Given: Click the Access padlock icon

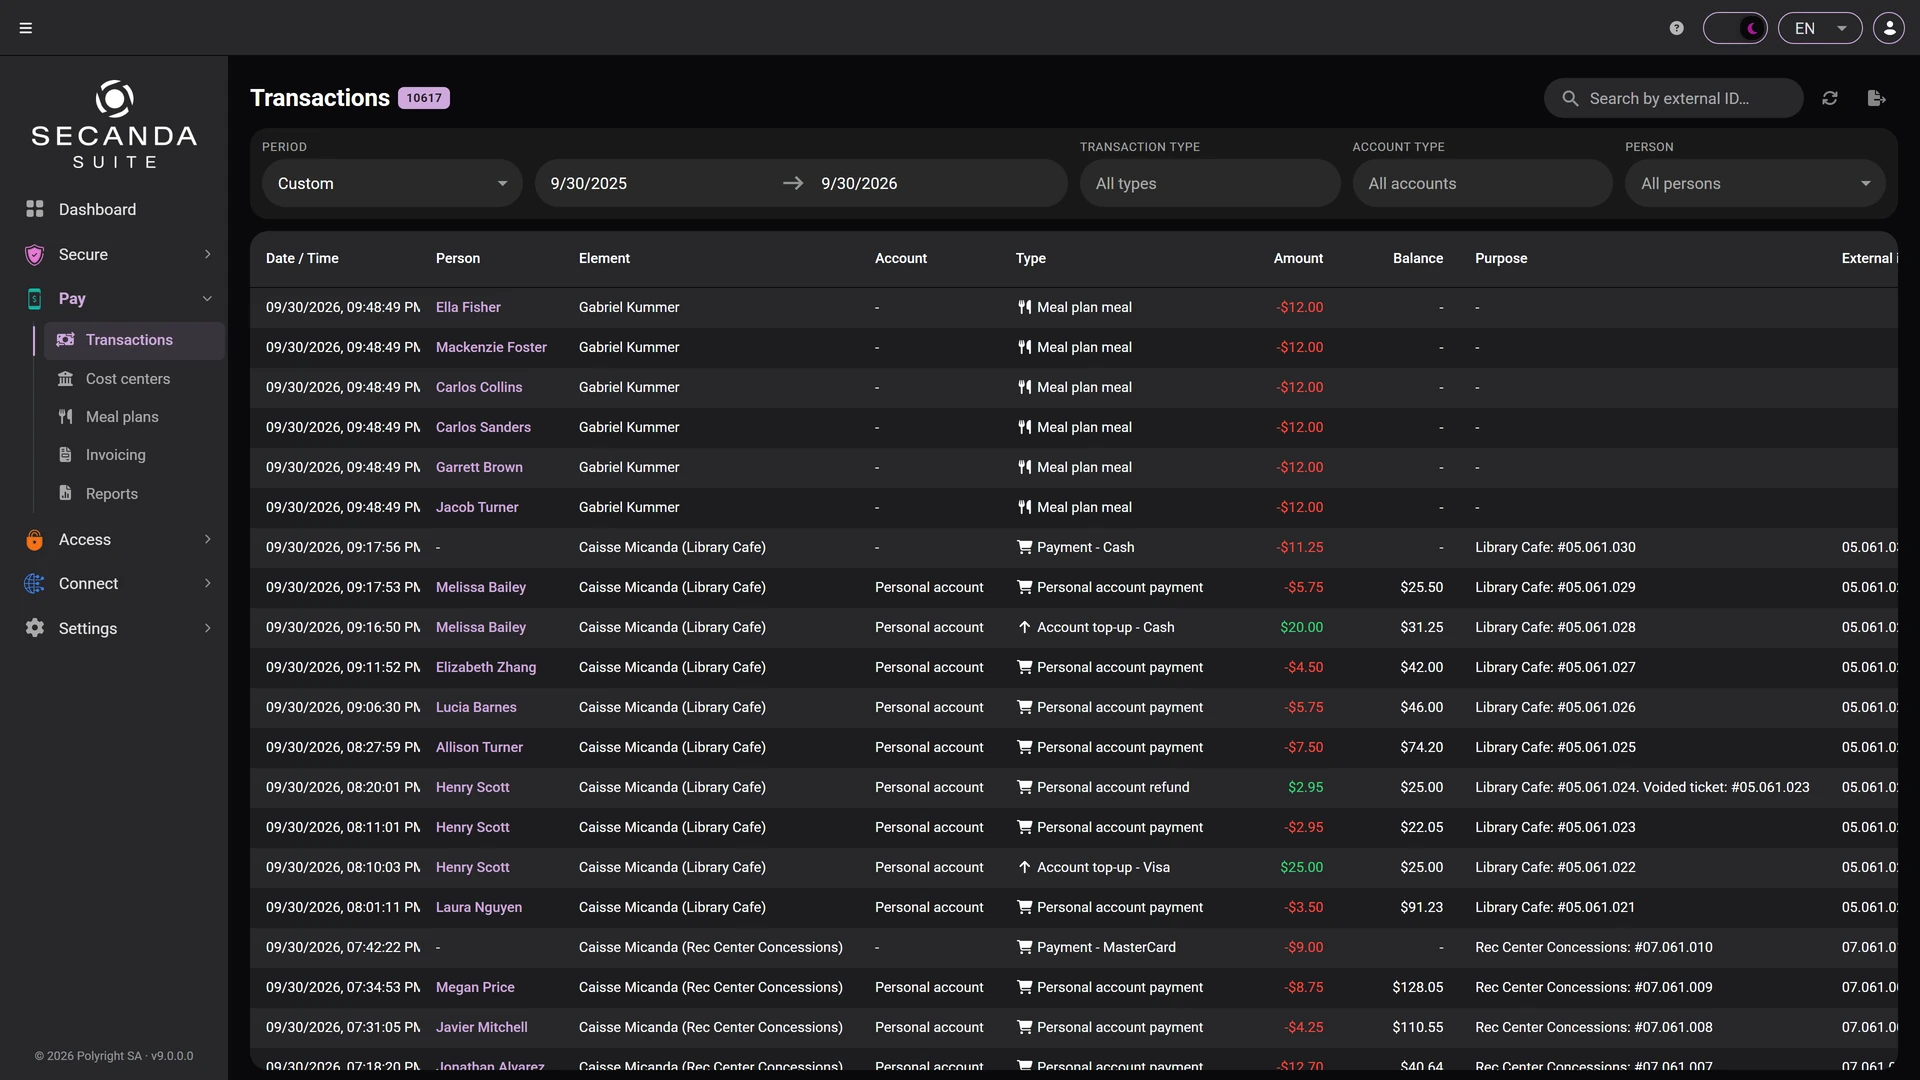Looking at the screenshot, I should 35,540.
